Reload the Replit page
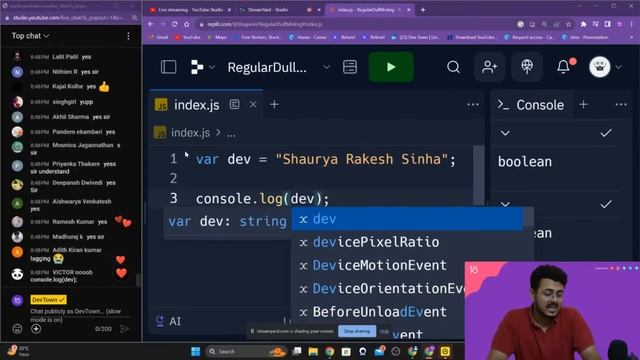Screen dimensions: 640x360 pyautogui.click(x=174, y=24)
